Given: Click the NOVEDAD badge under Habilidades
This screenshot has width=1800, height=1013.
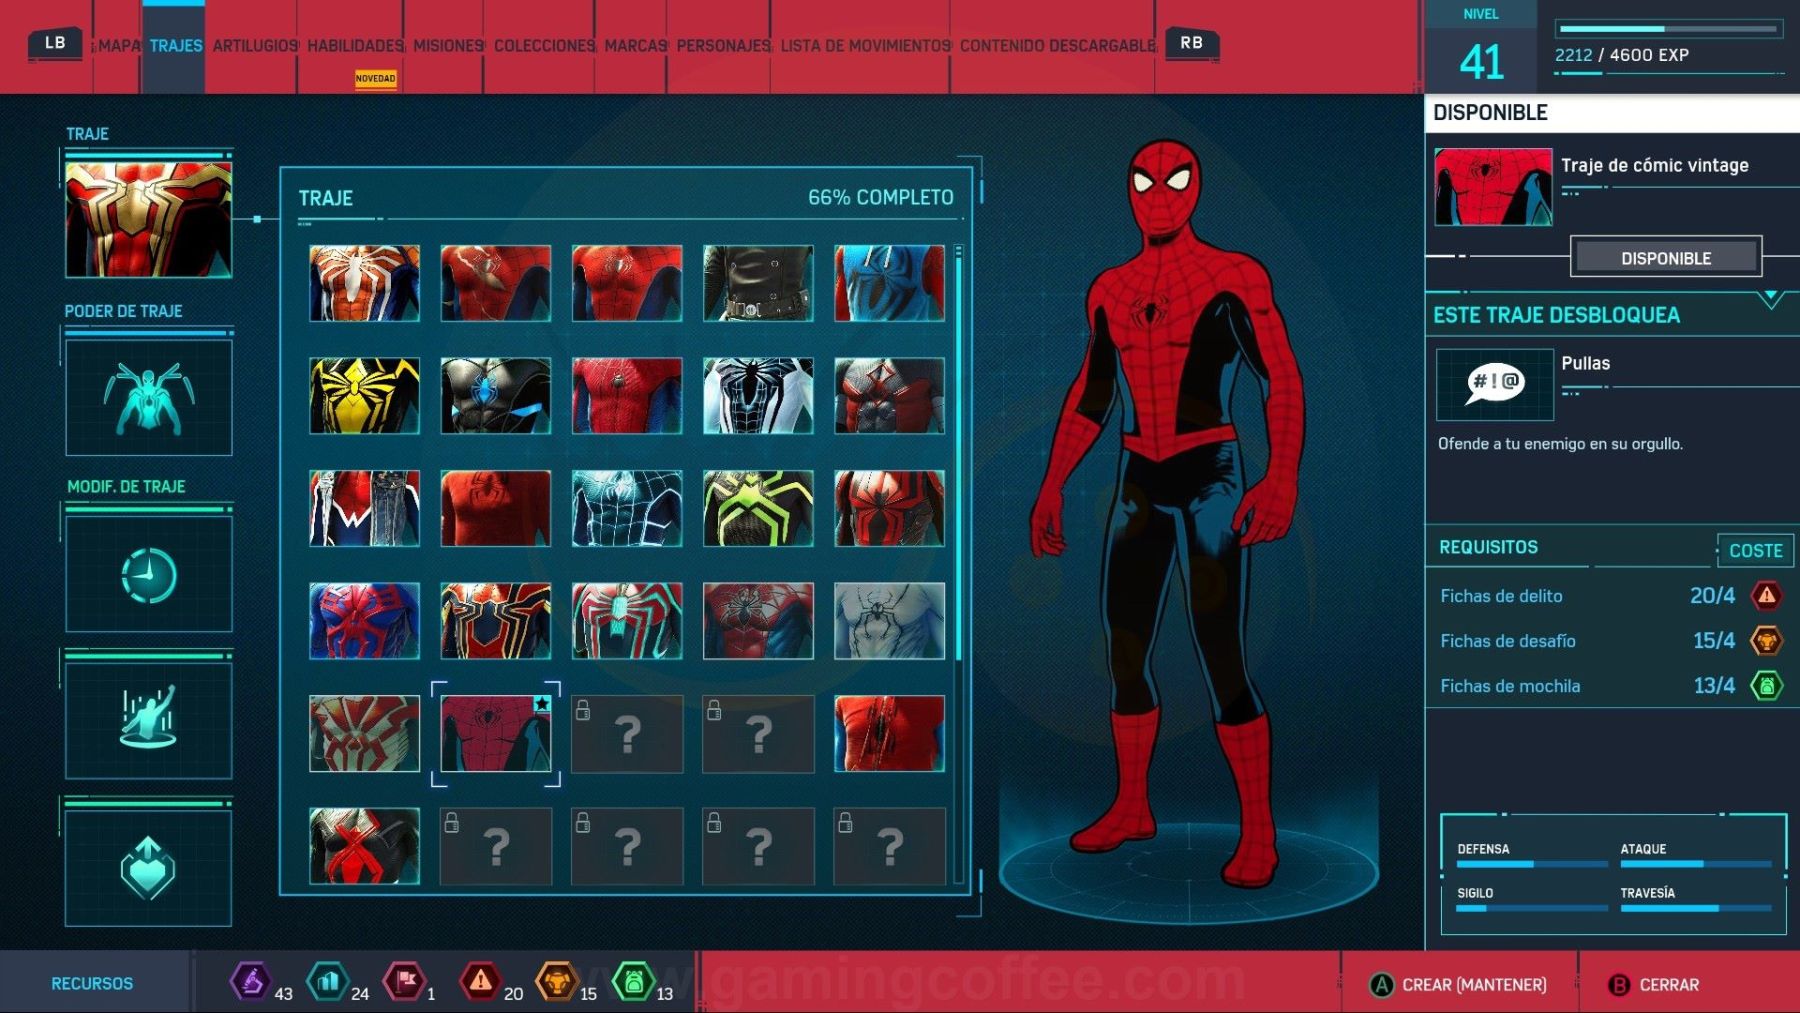Looking at the screenshot, I should [376, 78].
